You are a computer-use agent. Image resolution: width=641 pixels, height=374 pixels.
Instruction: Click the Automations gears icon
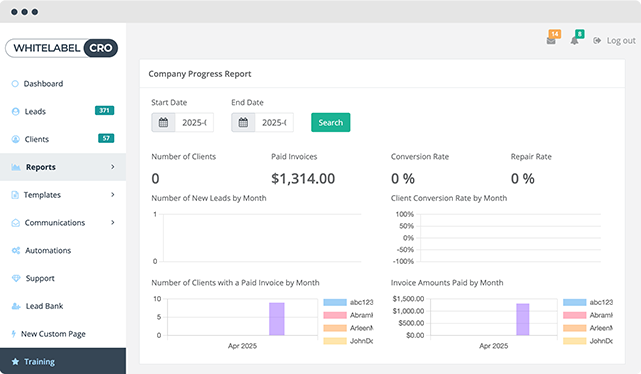coord(16,251)
